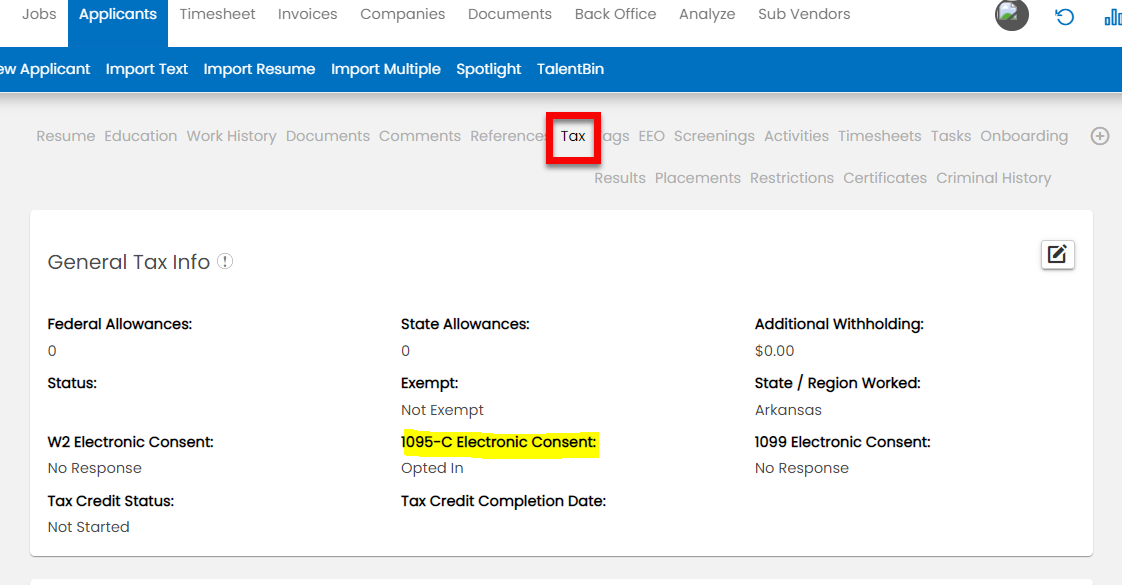This screenshot has height=585, width=1122.
Task: Open the Invoices menu
Action: coord(307,14)
